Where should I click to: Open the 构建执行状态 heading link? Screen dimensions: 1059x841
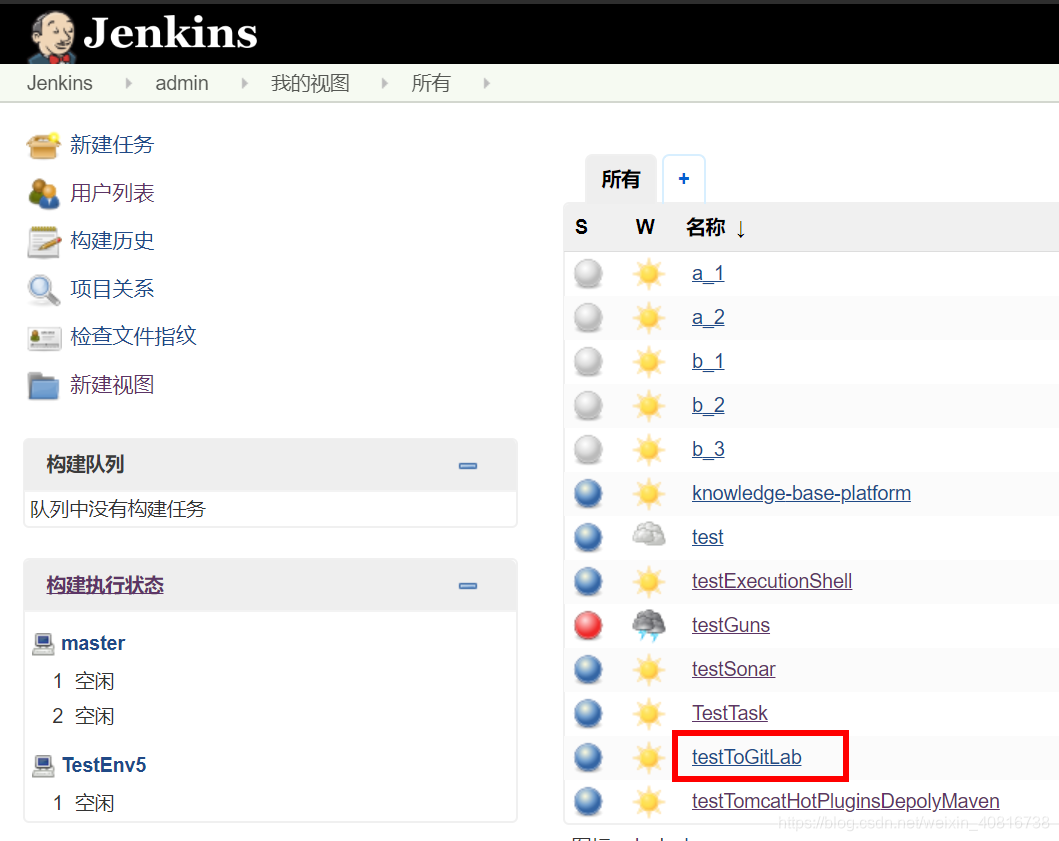click(x=105, y=585)
